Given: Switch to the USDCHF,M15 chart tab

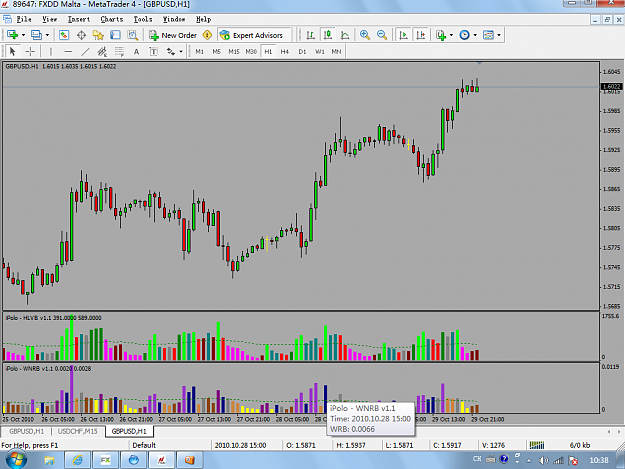Looking at the screenshot, I should coord(77,431).
